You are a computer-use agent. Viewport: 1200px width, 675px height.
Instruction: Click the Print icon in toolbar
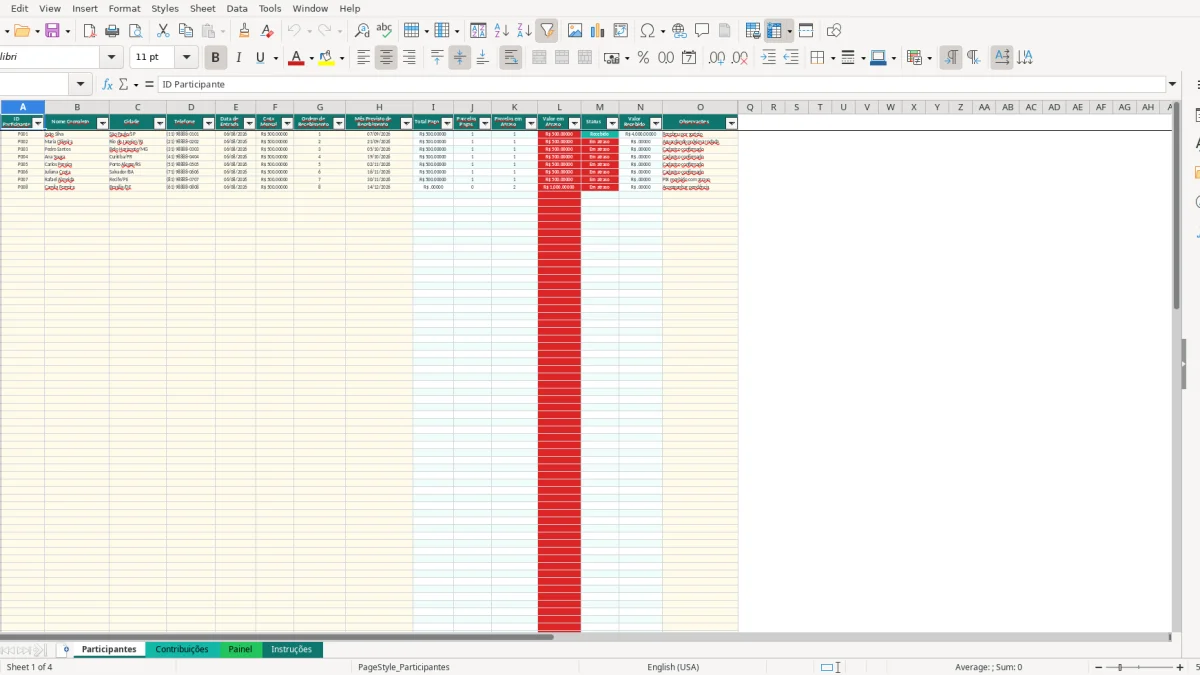point(113,31)
